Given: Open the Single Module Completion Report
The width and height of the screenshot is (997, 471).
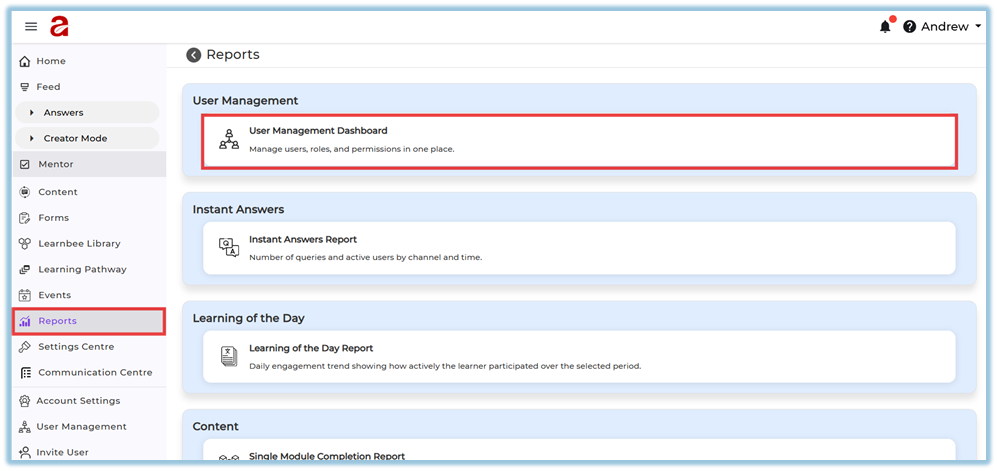Looking at the screenshot, I should click(x=326, y=457).
